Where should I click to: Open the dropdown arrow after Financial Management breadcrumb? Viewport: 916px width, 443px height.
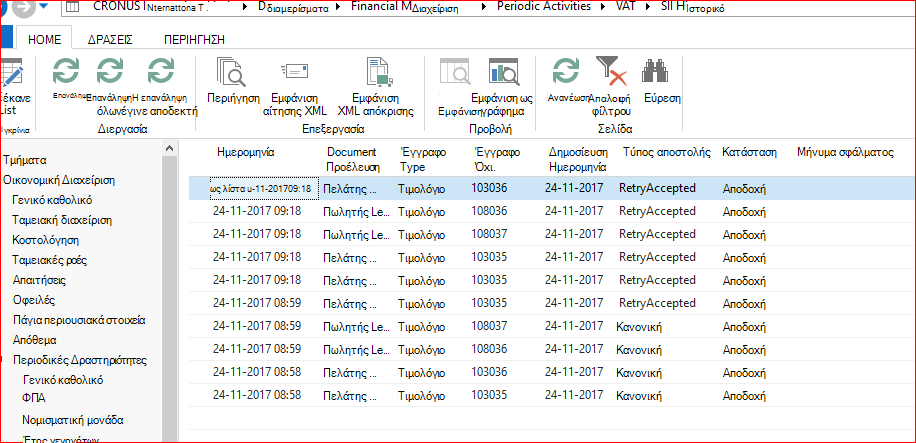pos(484,8)
